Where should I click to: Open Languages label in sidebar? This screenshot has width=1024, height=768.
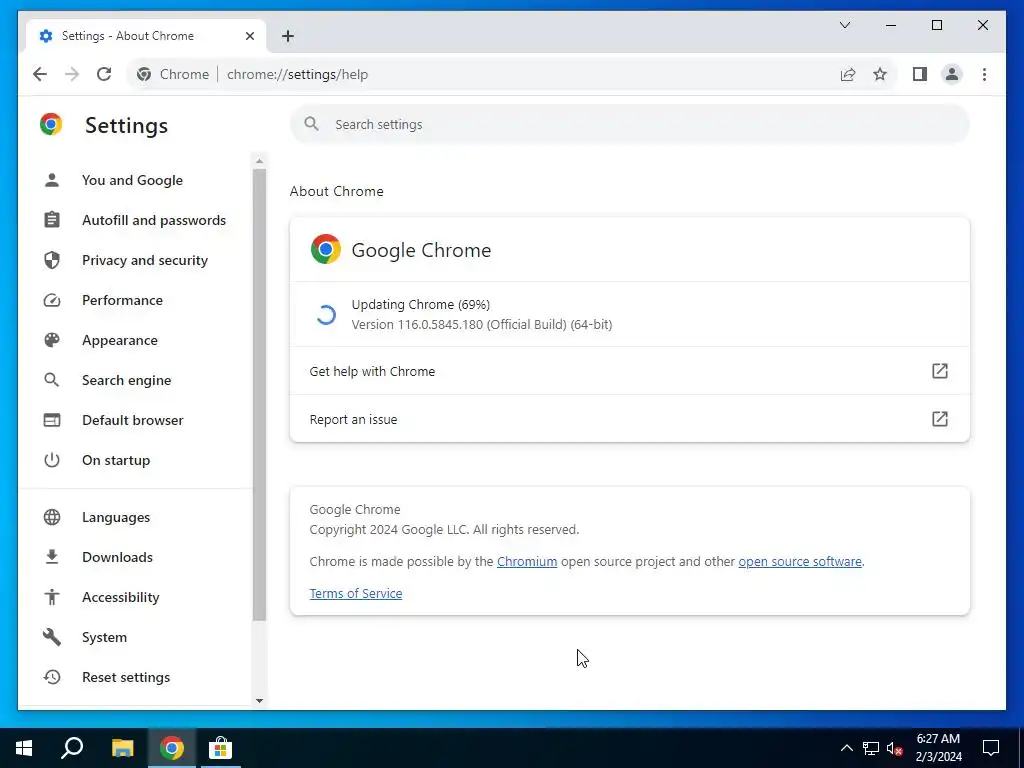[x=116, y=517]
